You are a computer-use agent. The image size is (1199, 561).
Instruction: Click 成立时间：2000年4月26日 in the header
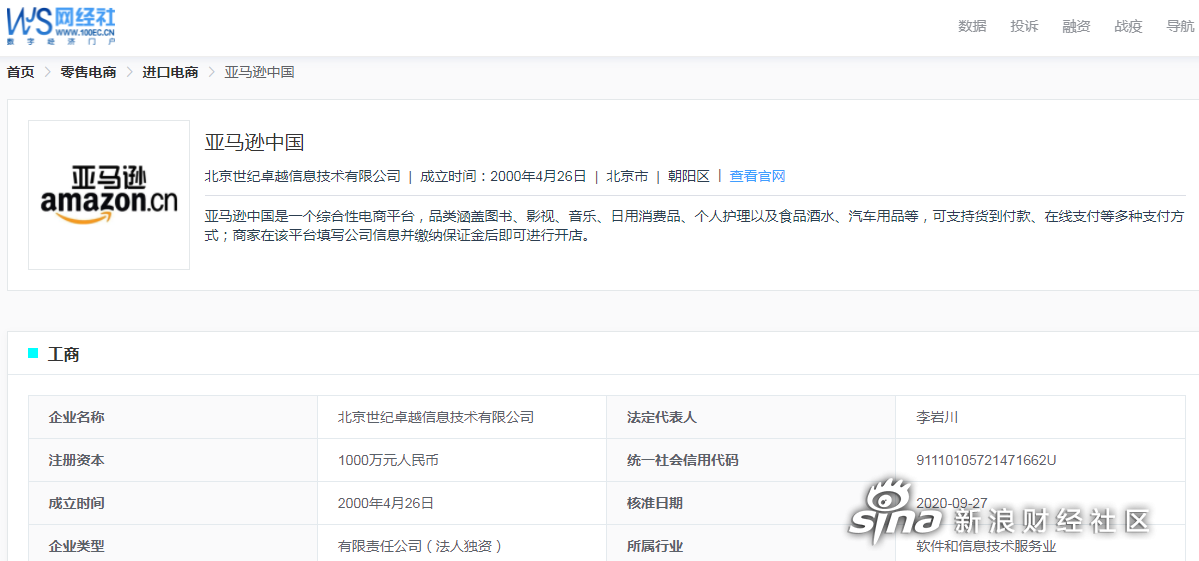[503, 177]
